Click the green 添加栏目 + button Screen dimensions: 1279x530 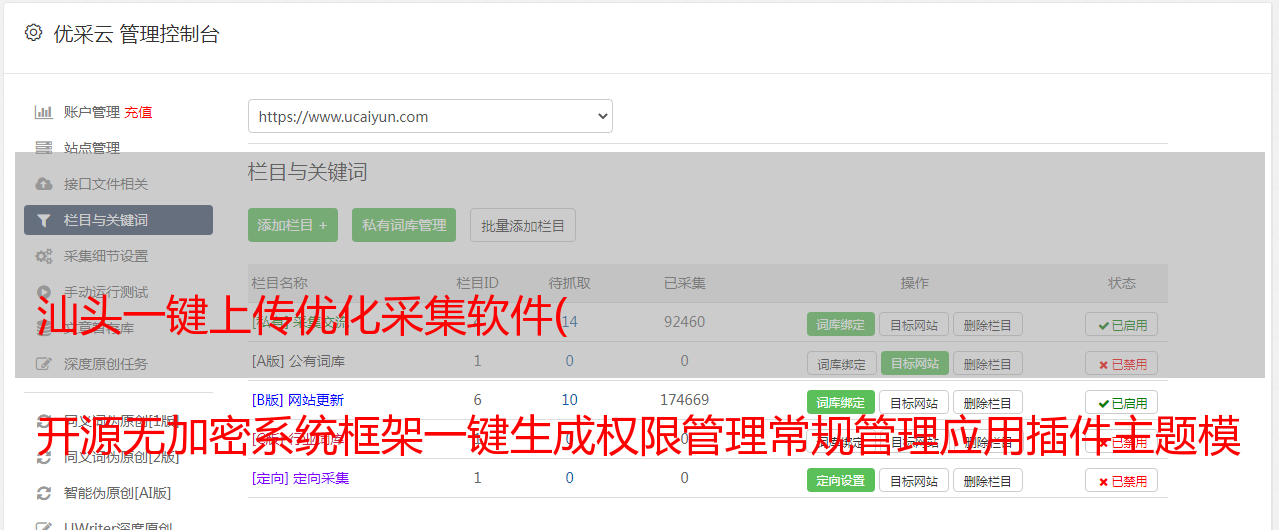(x=293, y=225)
